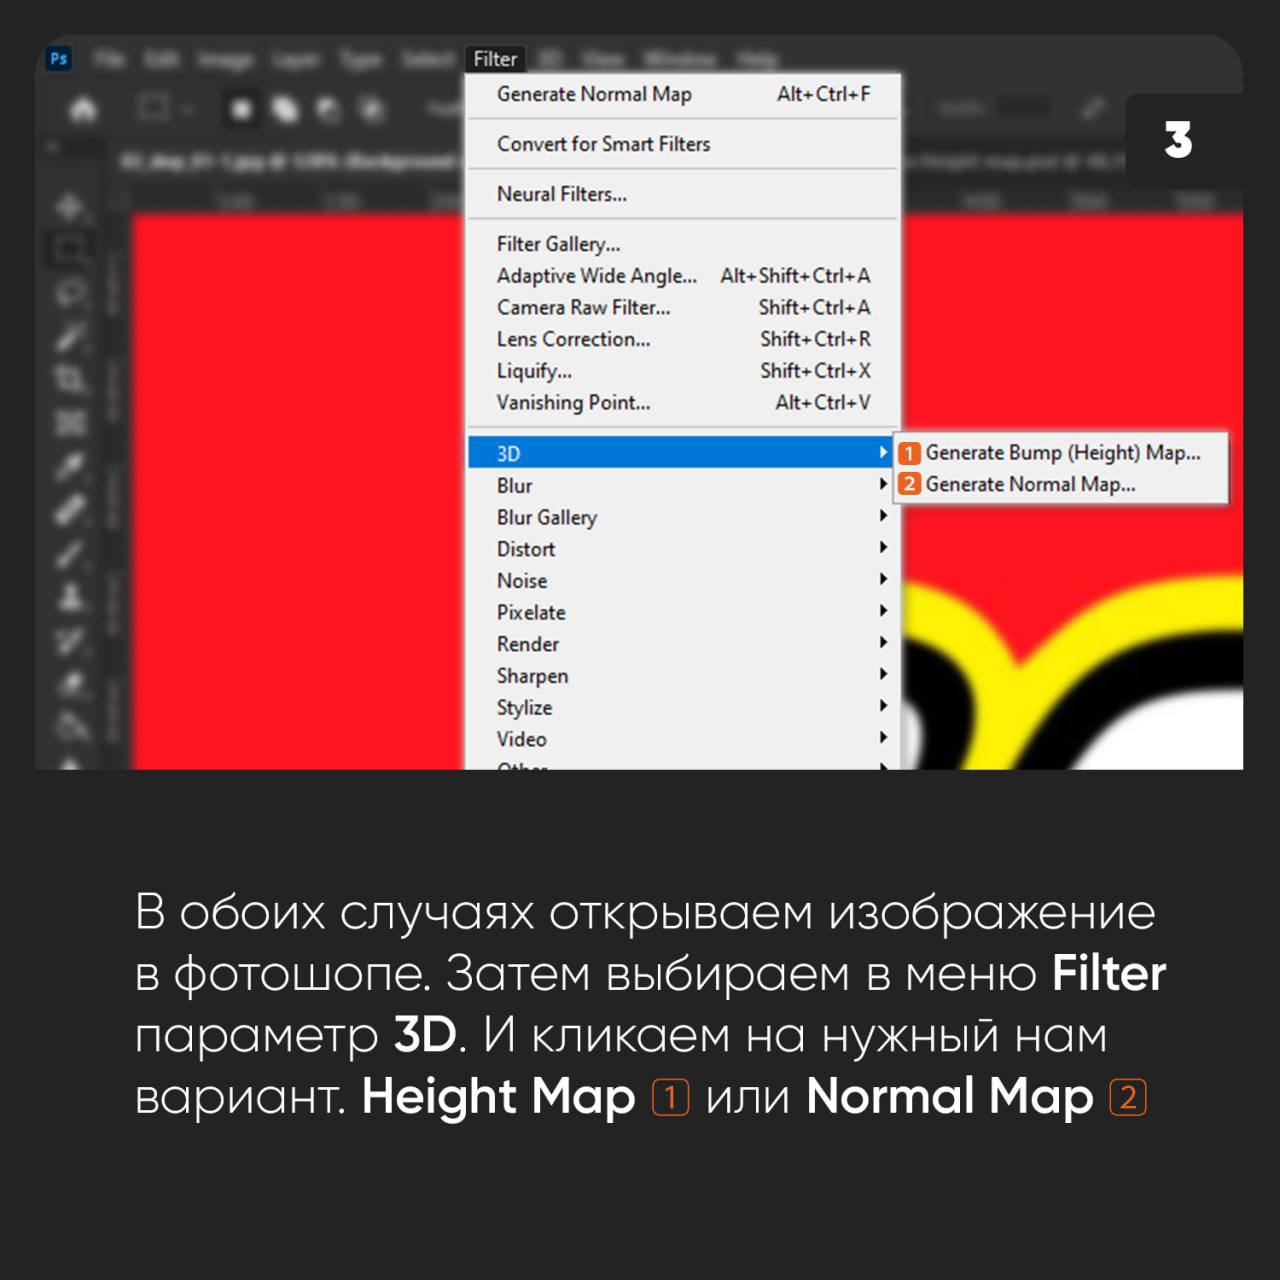Open Adaptive Wide Angle filter

(x=684, y=276)
